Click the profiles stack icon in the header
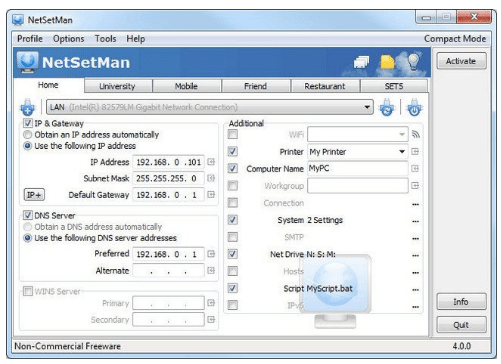Viewport: 501px width, 364px height. (x=361, y=62)
